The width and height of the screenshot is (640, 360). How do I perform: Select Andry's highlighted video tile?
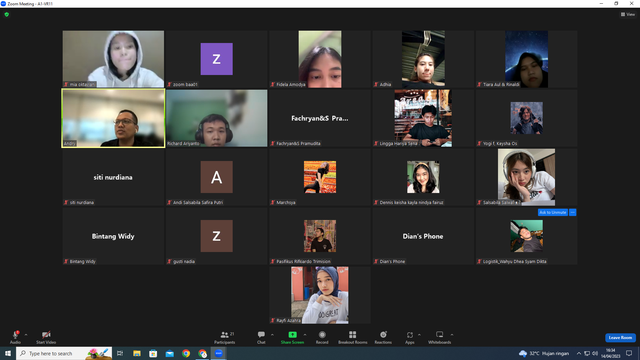113,118
